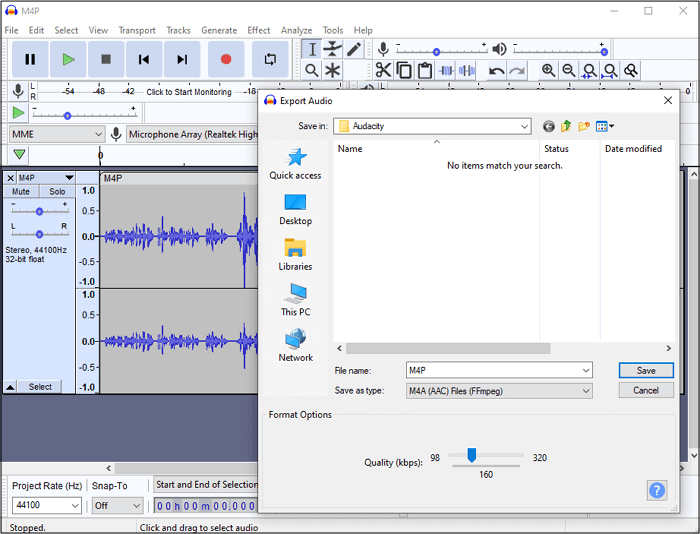Click the Zoom magnifier tool
Viewport: 700px width, 534px height.
click(312, 70)
